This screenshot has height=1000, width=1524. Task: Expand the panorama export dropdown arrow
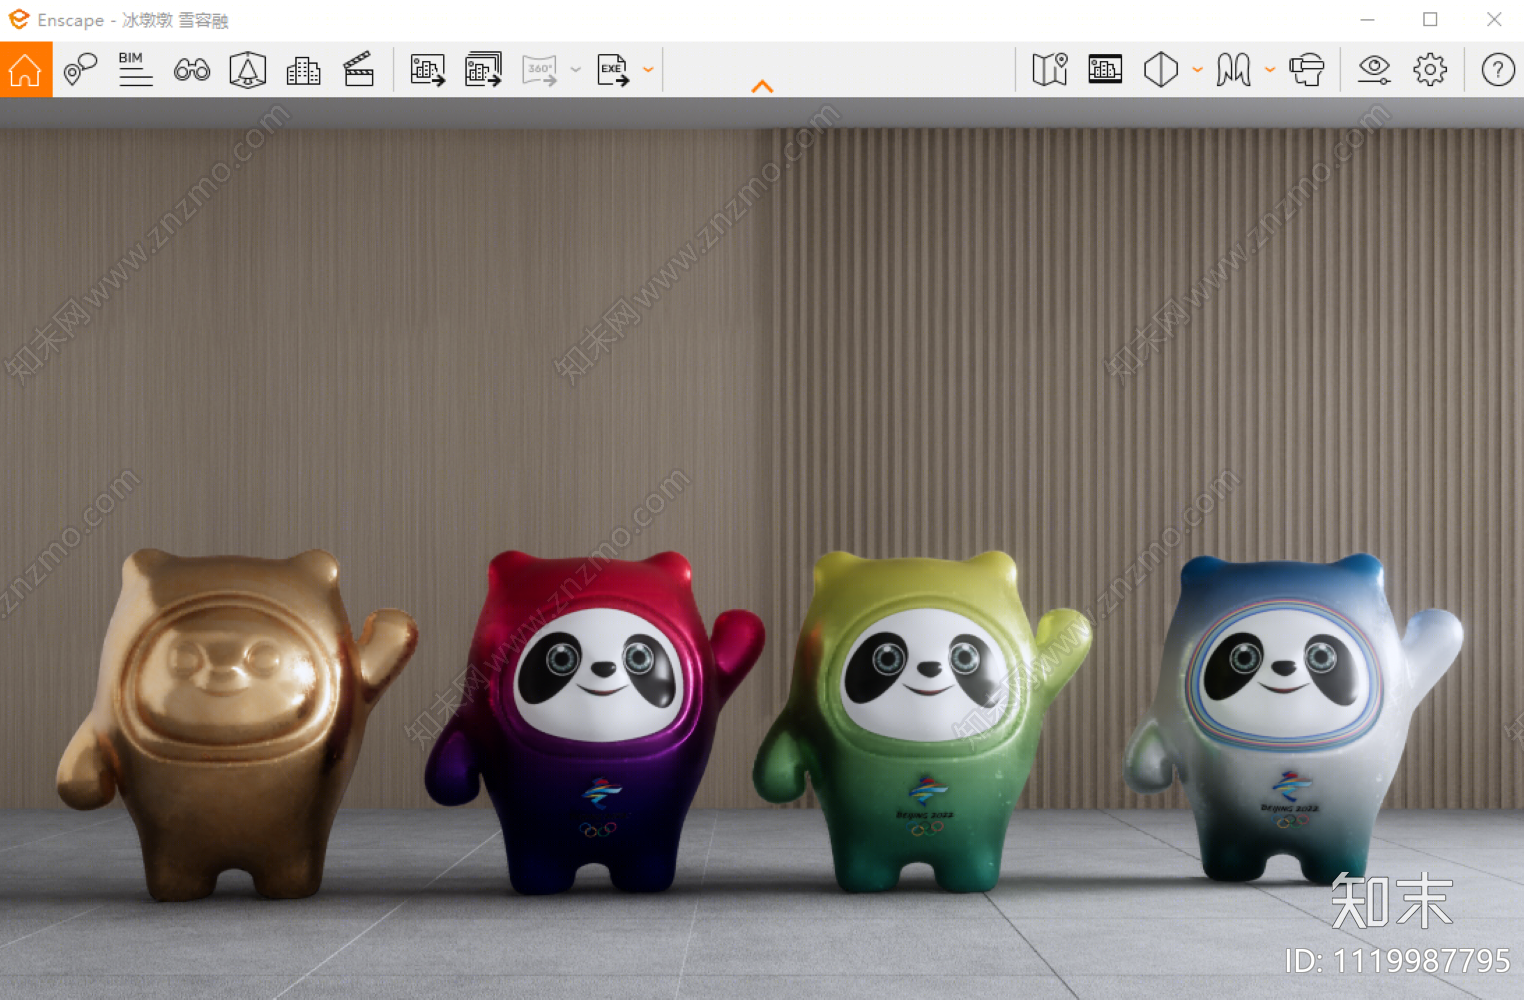coord(576,70)
